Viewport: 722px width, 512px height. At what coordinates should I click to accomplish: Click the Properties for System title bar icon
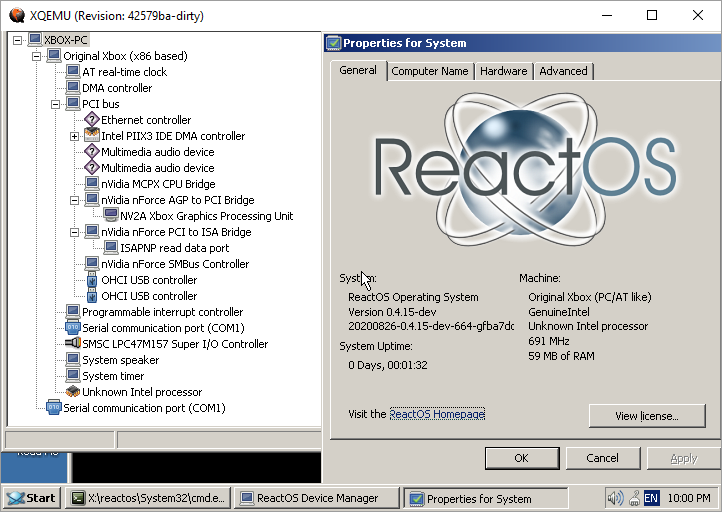[x=333, y=43]
